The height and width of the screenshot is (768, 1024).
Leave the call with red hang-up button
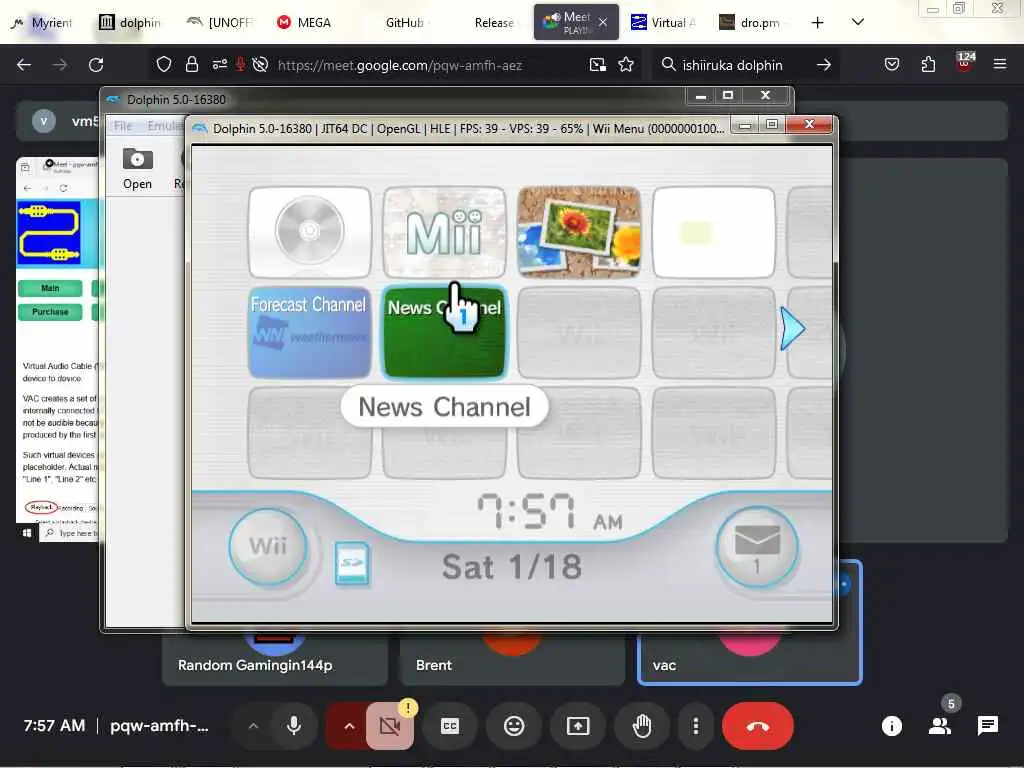[x=758, y=726]
